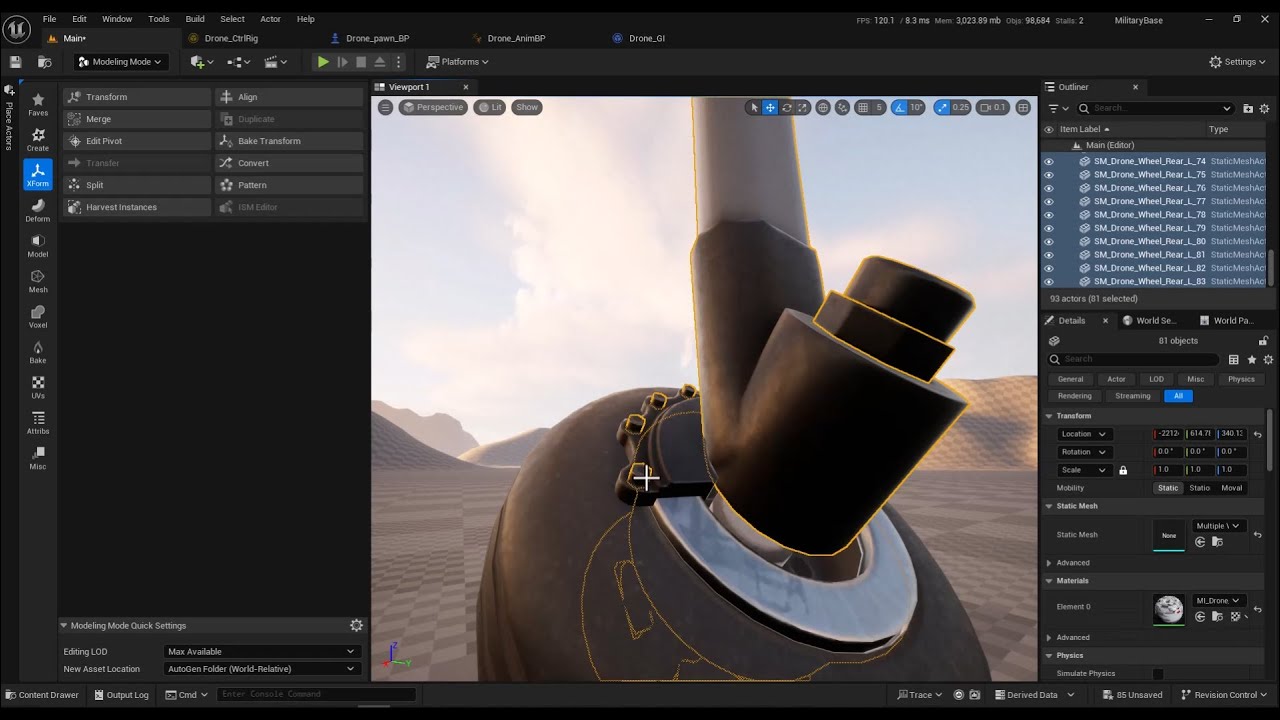This screenshot has width=1280, height=720.
Task: Open the Content Drawer
Action: click(42, 695)
